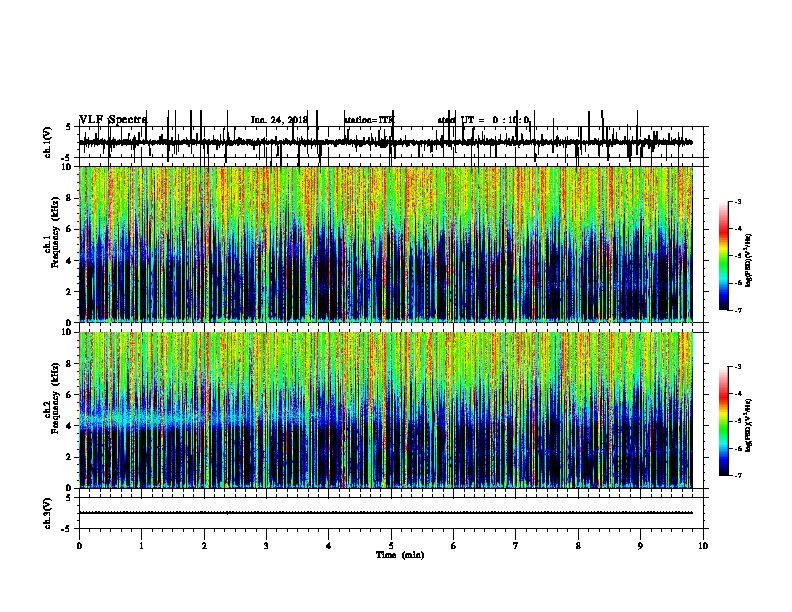Click the ch.2 frequency tick label 6

click(x=70, y=395)
